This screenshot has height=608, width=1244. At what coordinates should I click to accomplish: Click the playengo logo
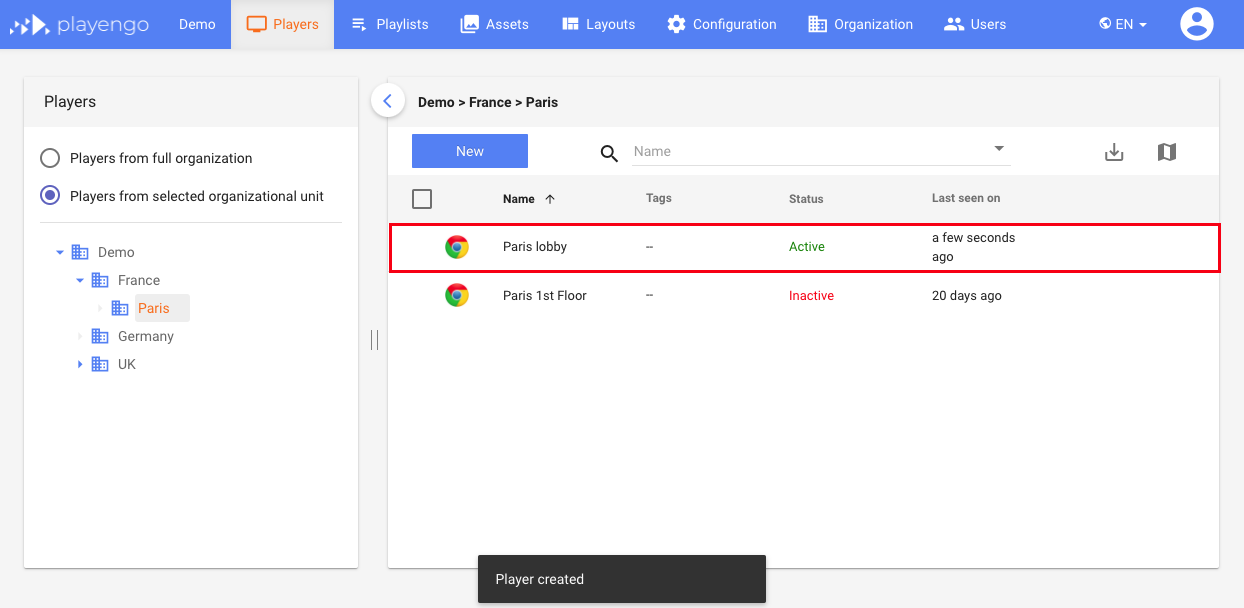pyautogui.click(x=80, y=24)
